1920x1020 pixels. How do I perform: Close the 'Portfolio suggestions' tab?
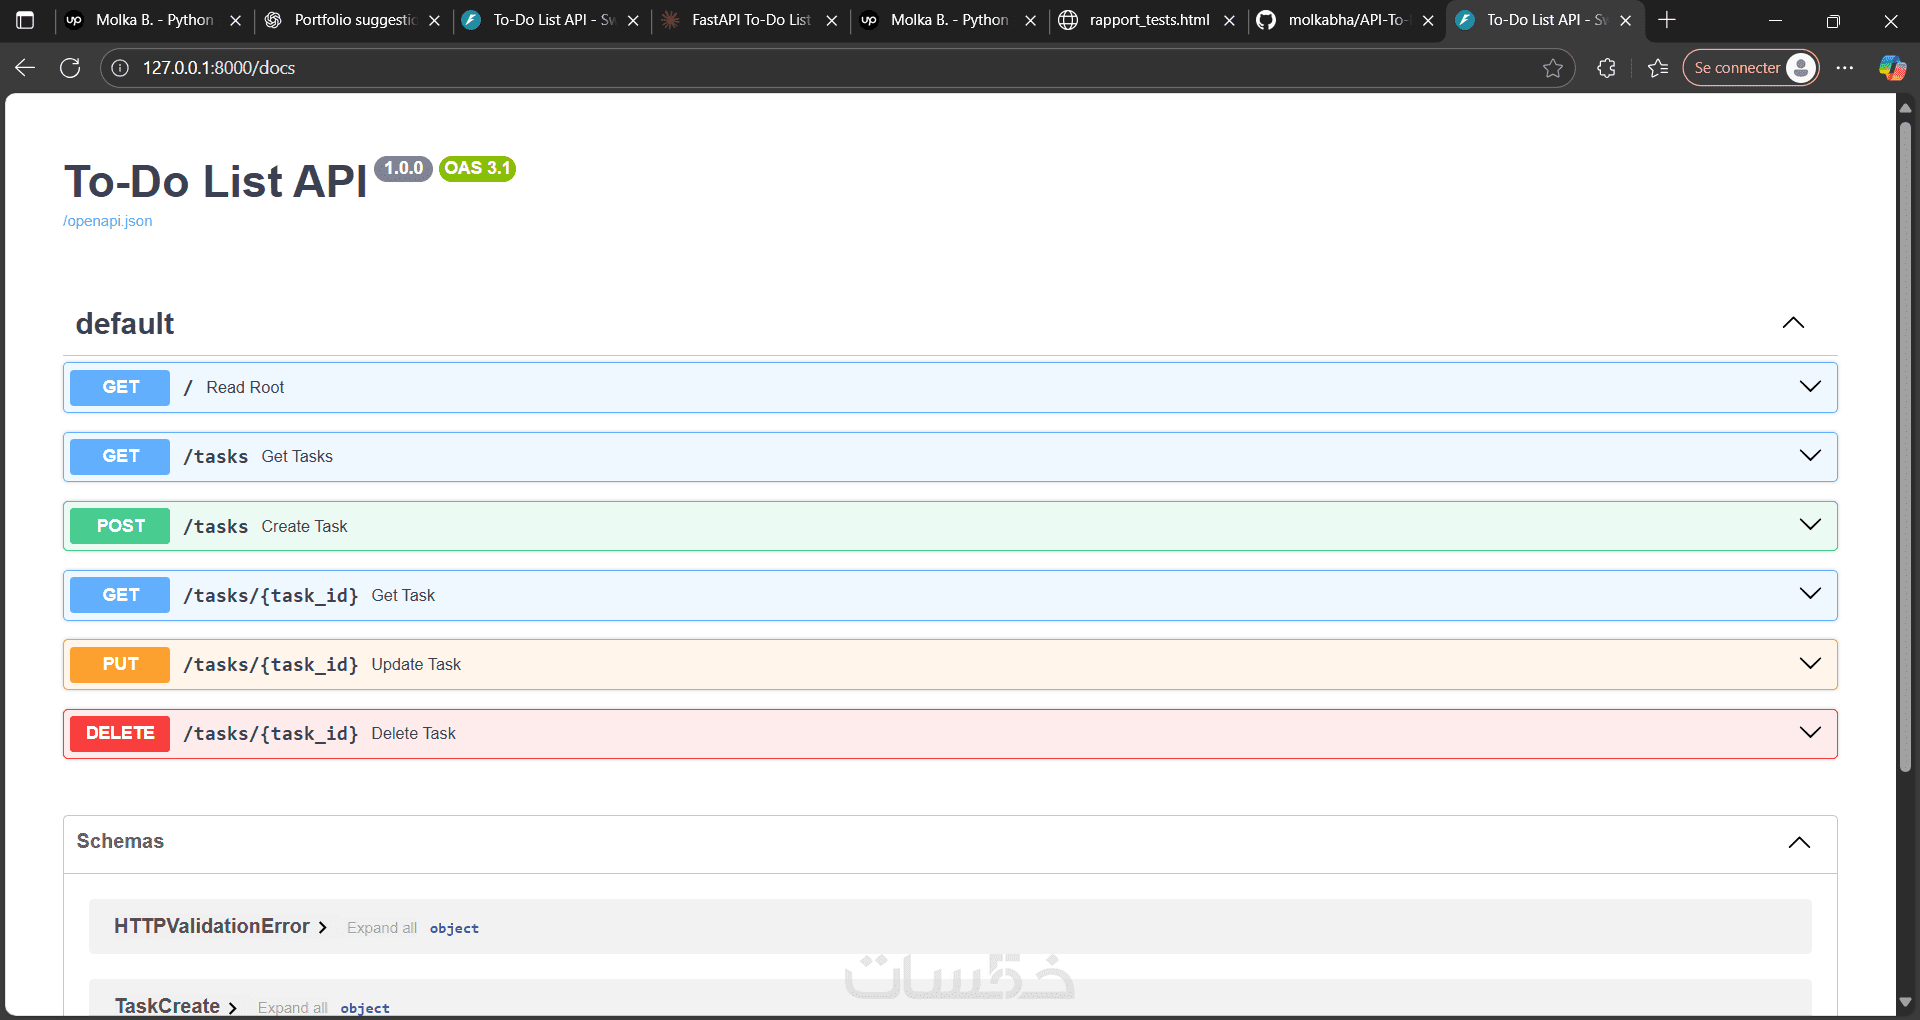coord(434,20)
